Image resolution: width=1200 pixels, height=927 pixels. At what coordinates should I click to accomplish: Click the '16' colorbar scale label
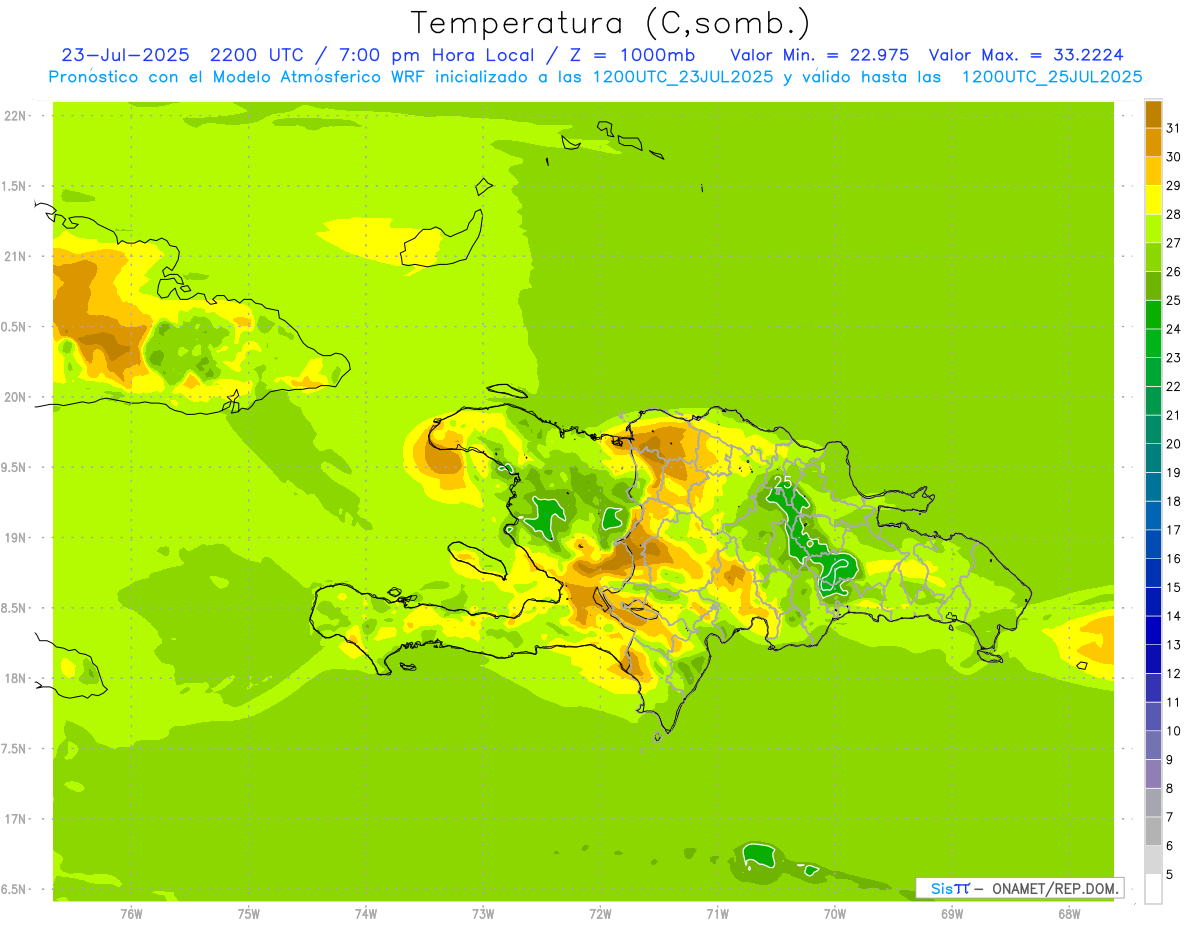point(1174,559)
